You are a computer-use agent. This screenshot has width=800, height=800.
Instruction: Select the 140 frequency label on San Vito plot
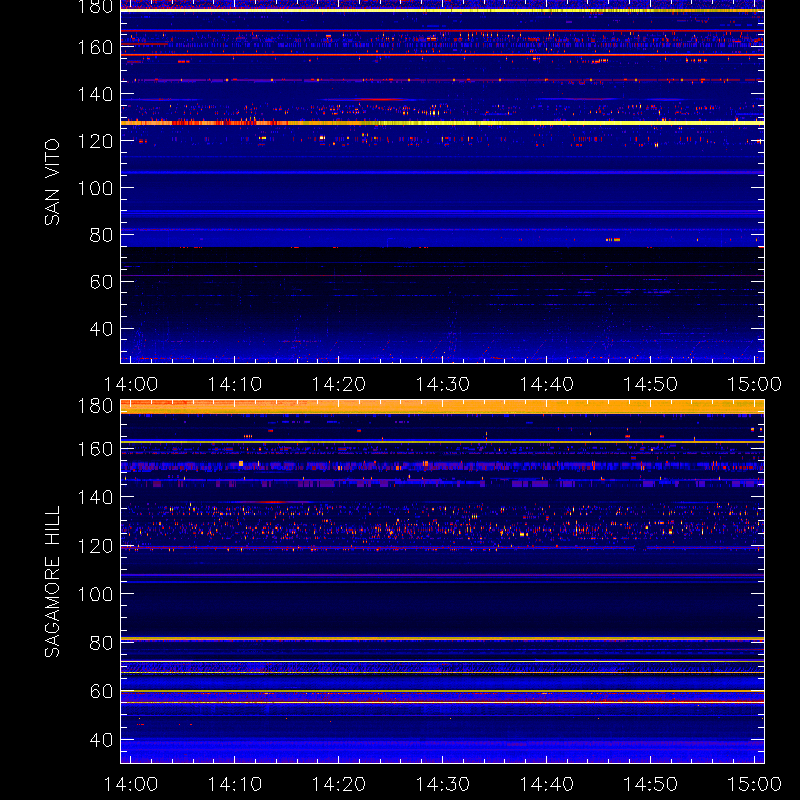click(x=95, y=94)
